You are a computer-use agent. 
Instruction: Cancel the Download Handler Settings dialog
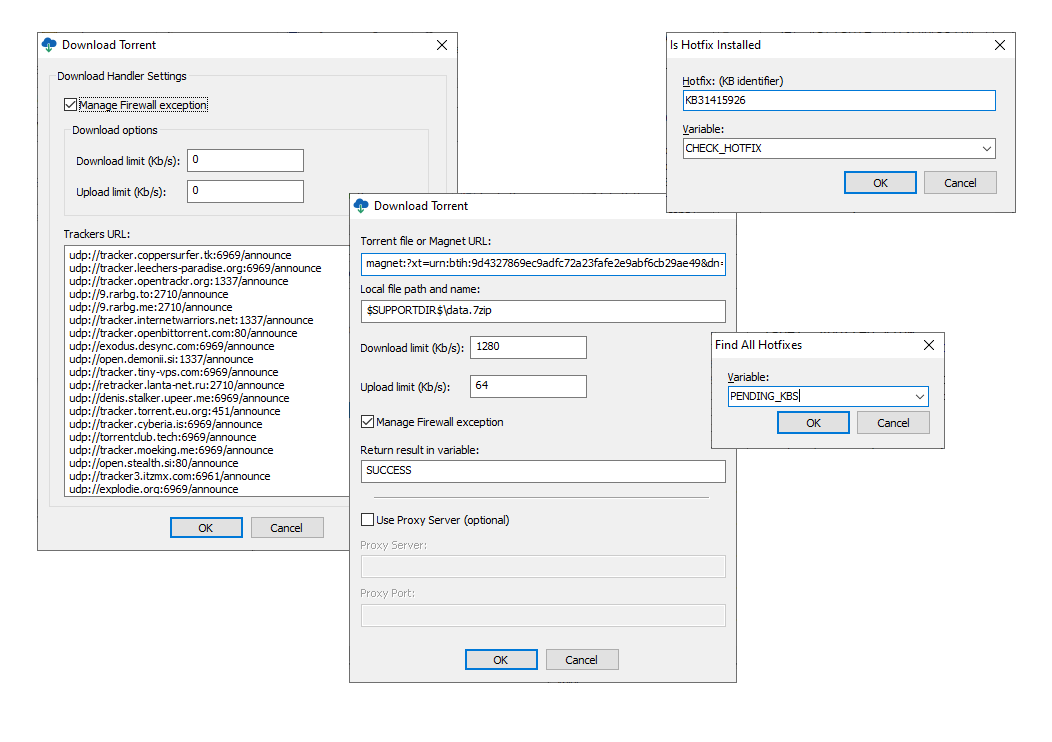click(x=286, y=528)
